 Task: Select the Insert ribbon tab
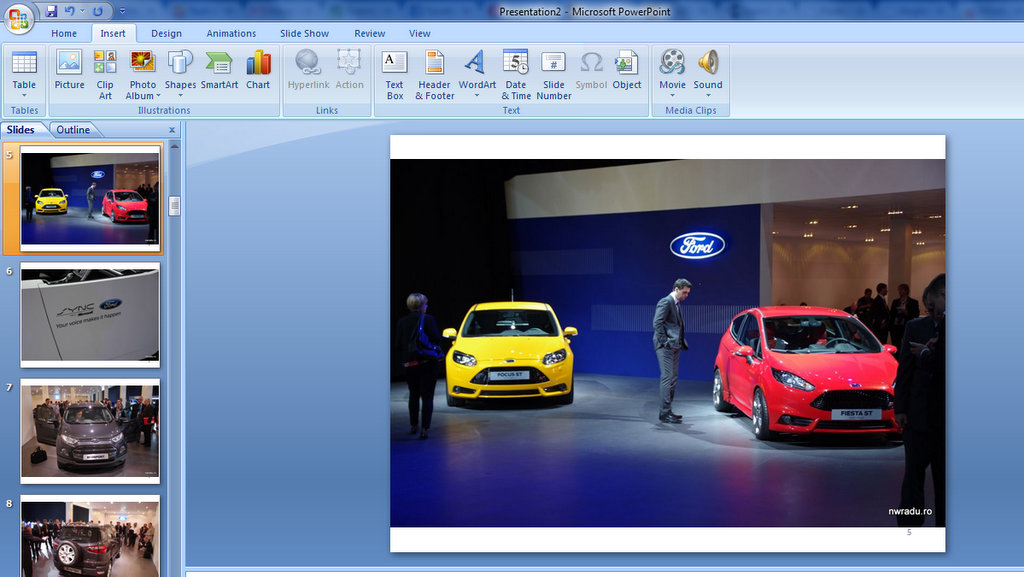coord(113,33)
